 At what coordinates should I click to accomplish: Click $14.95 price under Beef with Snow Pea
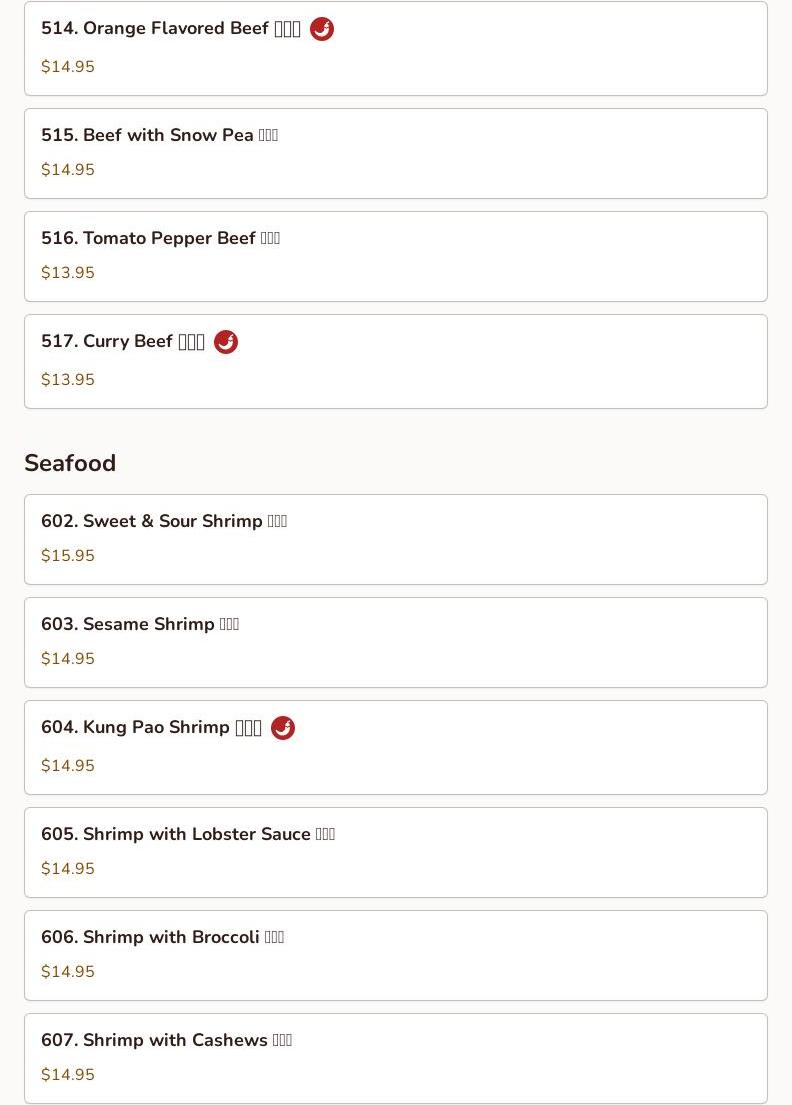click(x=68, y=169)
